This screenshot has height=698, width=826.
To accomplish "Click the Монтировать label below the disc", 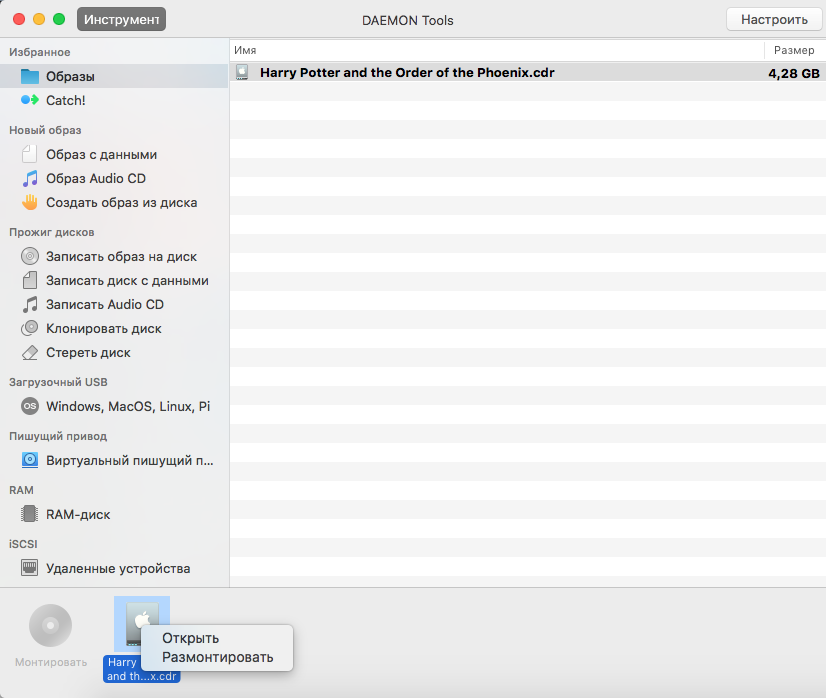I will click(x=51, y=662).
